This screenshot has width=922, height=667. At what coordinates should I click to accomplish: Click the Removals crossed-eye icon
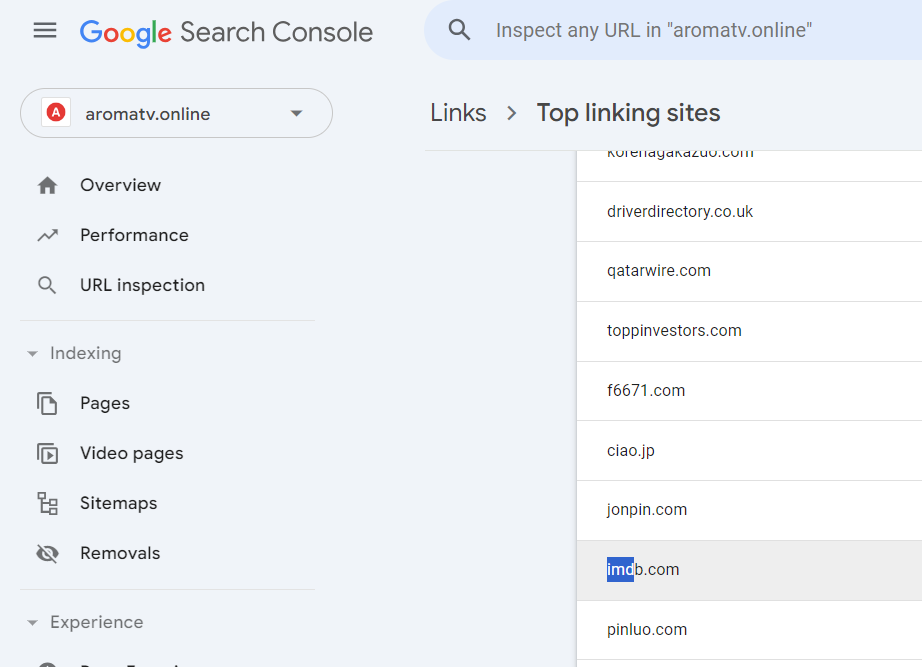pos(48,553)
